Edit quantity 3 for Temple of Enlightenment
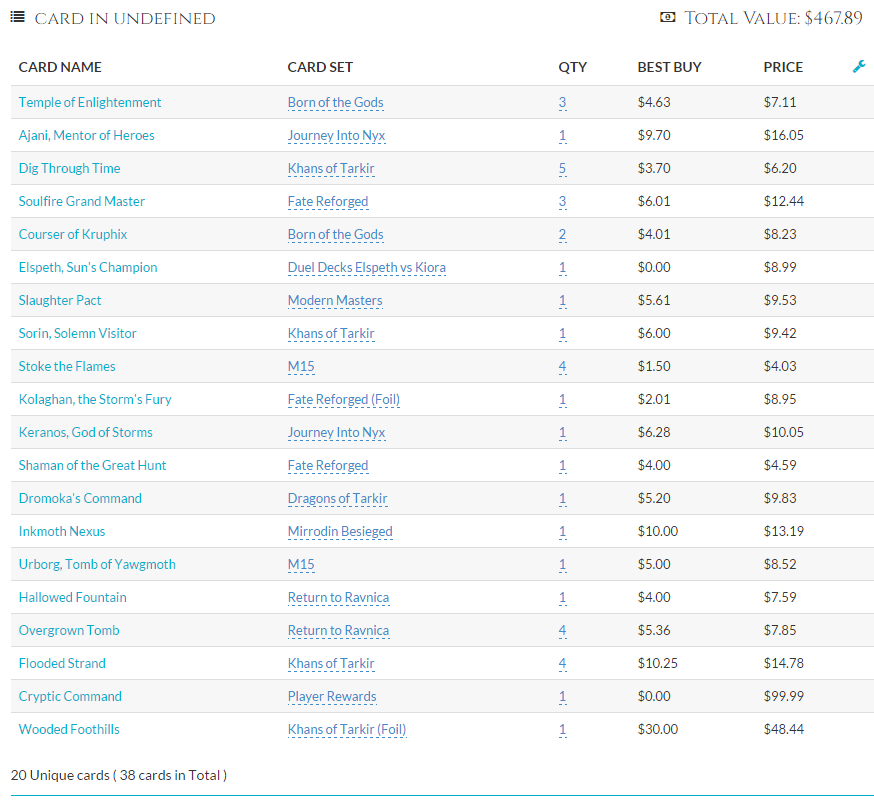874x800 pixels. [562, 103]
